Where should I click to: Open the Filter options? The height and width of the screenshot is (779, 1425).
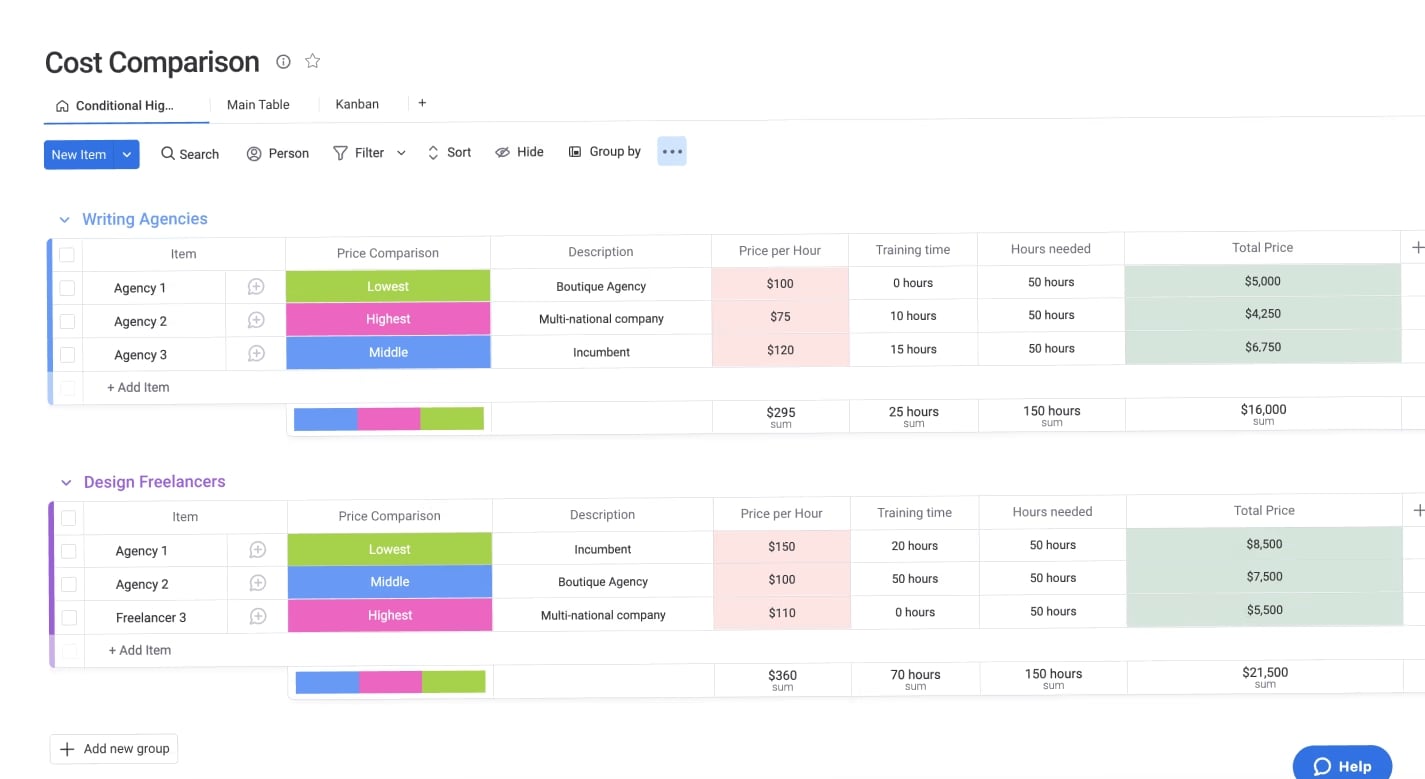click(360, 152)
